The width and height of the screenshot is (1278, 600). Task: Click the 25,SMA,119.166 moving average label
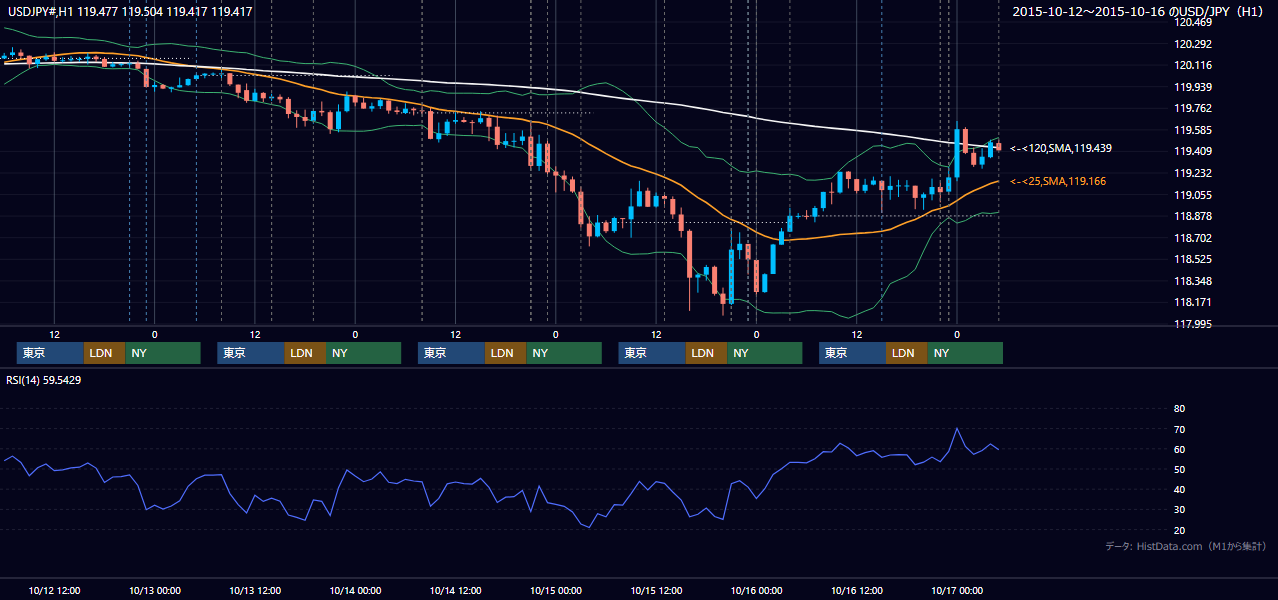click(1059, 181)
